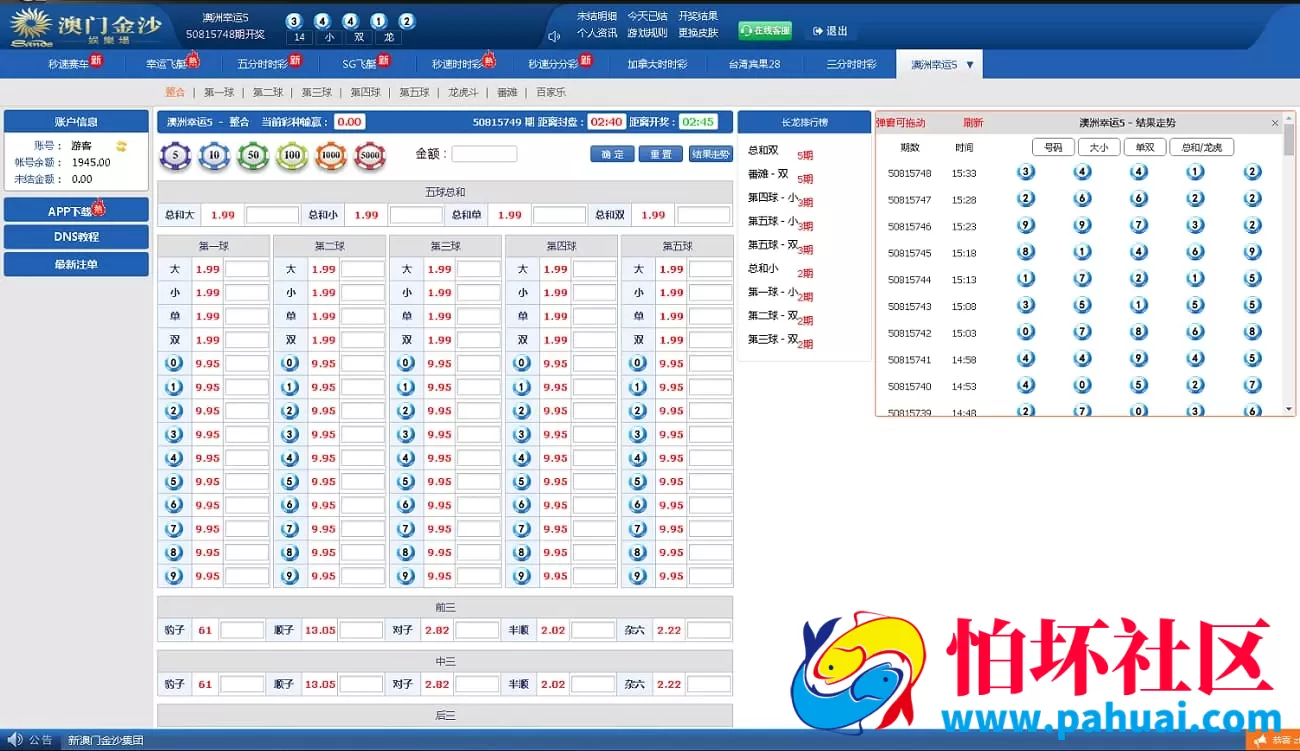The width and height of the screenshot is (1300, 751).
Task: Select the 10 betting chip
Action: pos(213,156)
